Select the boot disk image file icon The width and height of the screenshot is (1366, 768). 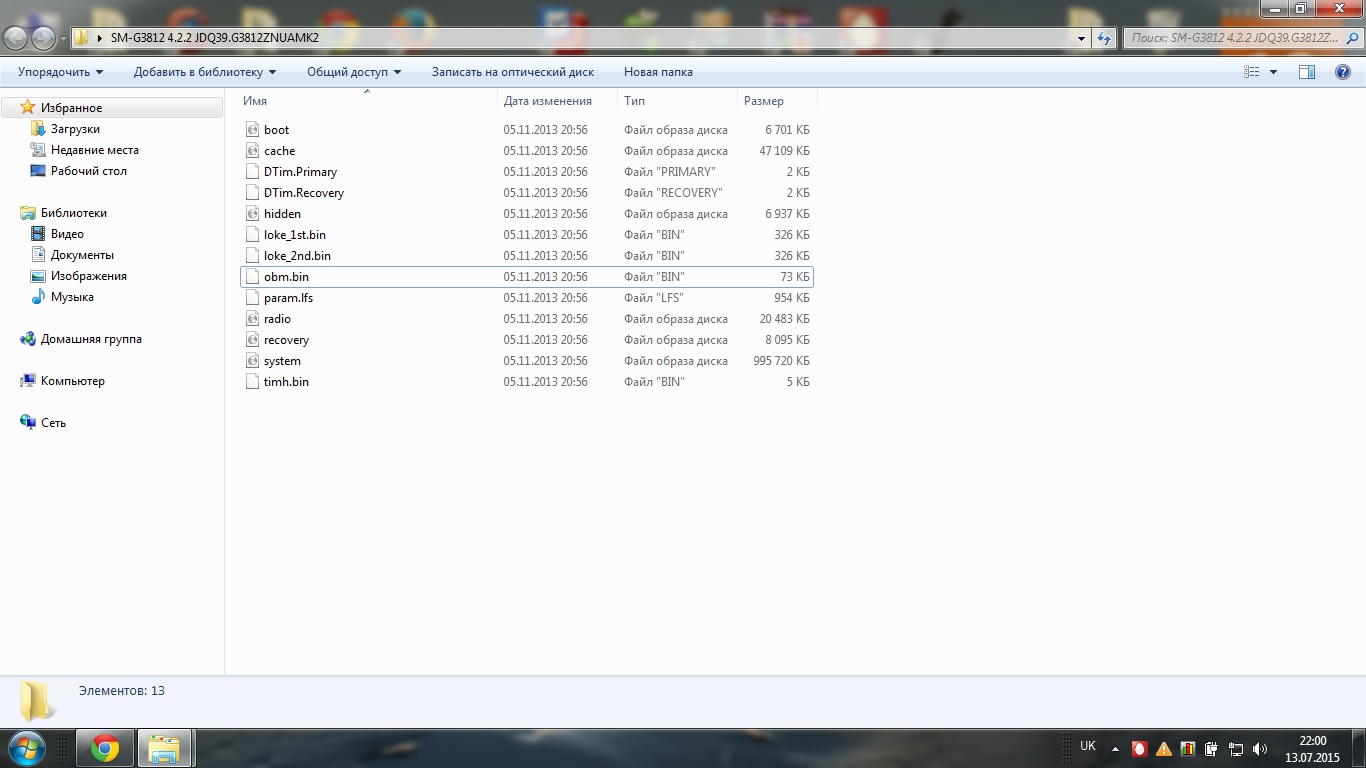coord(253,130)
